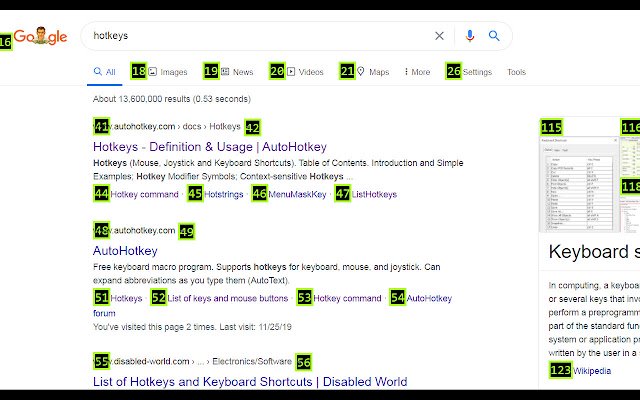
Task: Submit search with the blue magnifier icon
Action: [x=494, y=36]
